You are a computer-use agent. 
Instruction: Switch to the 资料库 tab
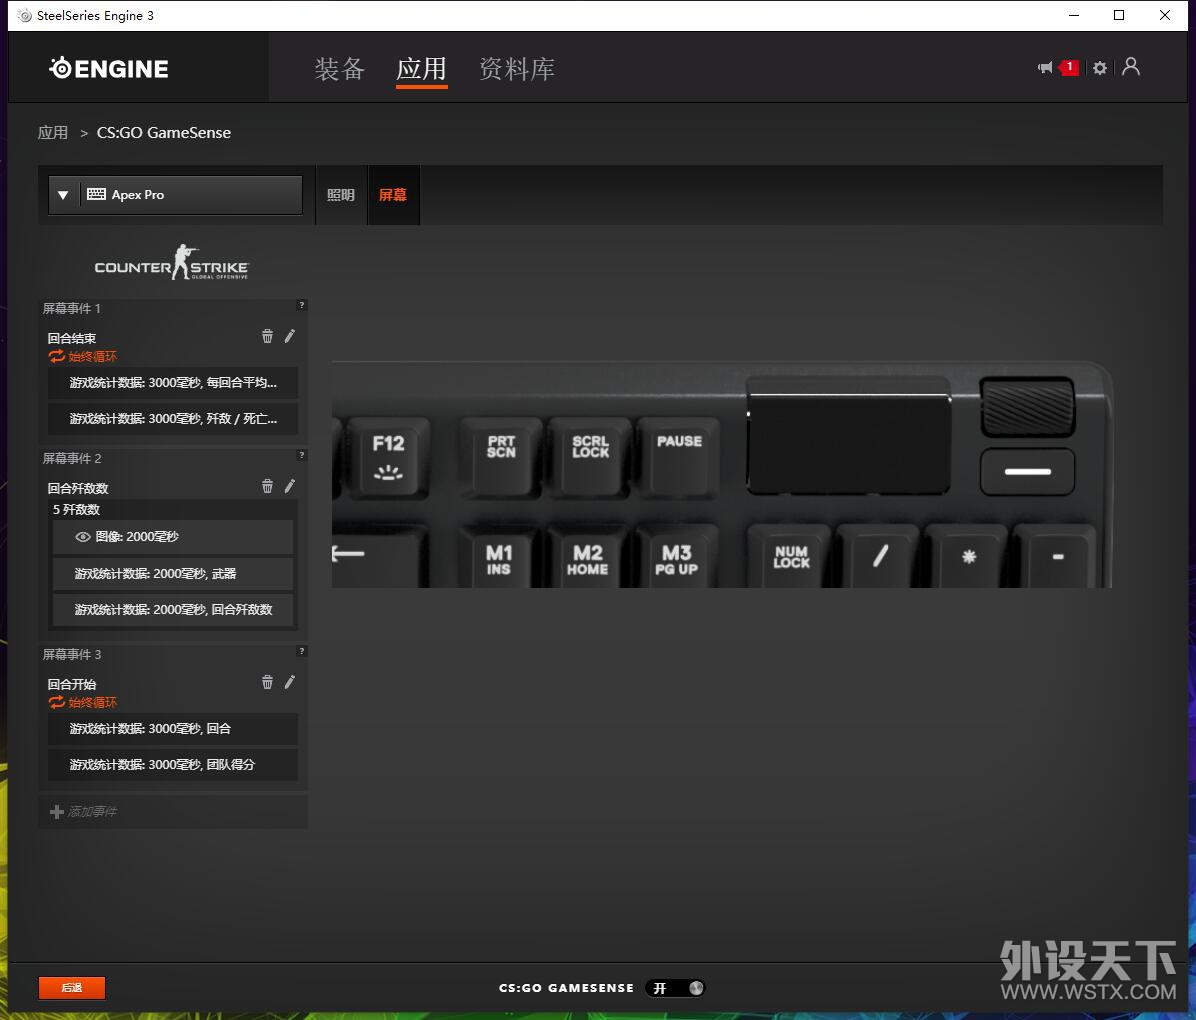tap(516, 69)
